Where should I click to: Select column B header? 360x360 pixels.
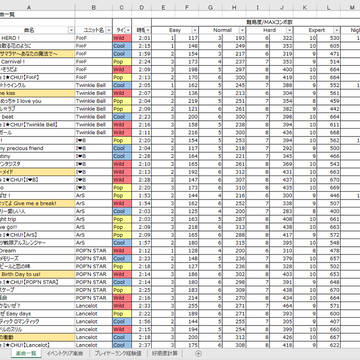point(94,7)
